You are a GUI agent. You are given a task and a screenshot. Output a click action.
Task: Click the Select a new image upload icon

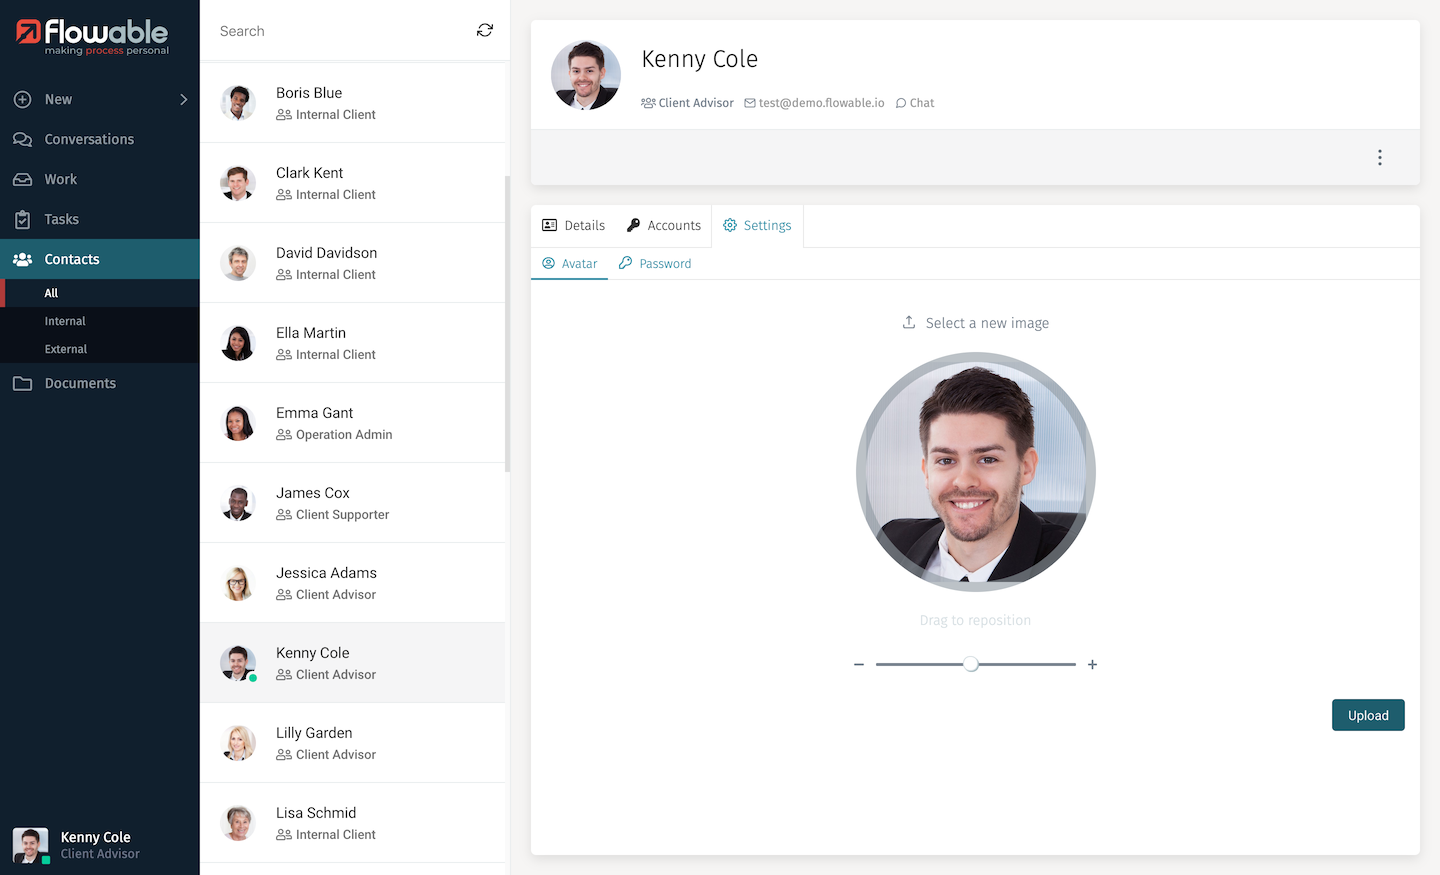[908, 322]
